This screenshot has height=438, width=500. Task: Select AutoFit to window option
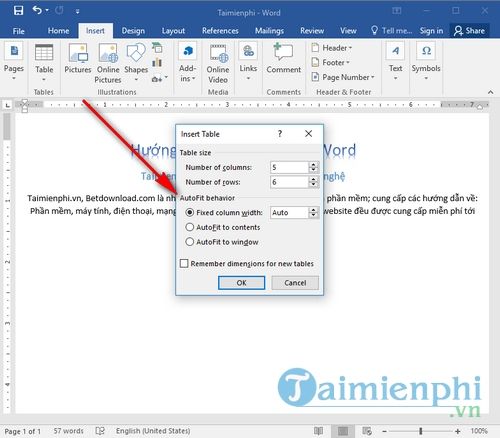(222, 242)
